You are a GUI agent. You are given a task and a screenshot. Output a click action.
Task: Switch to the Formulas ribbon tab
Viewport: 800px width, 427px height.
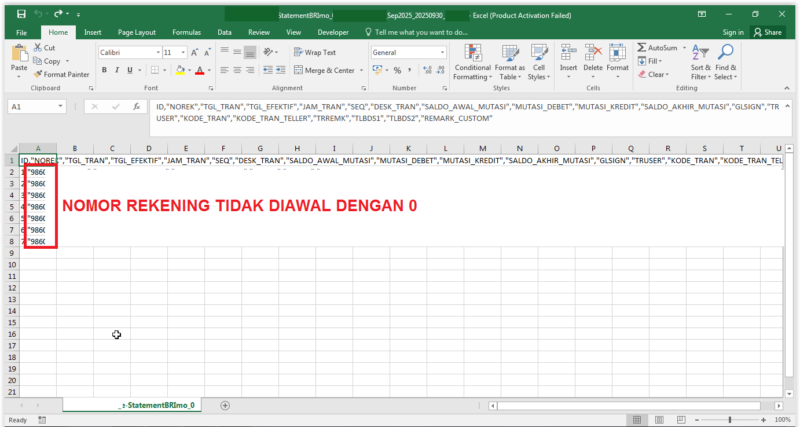click(187, 32)
